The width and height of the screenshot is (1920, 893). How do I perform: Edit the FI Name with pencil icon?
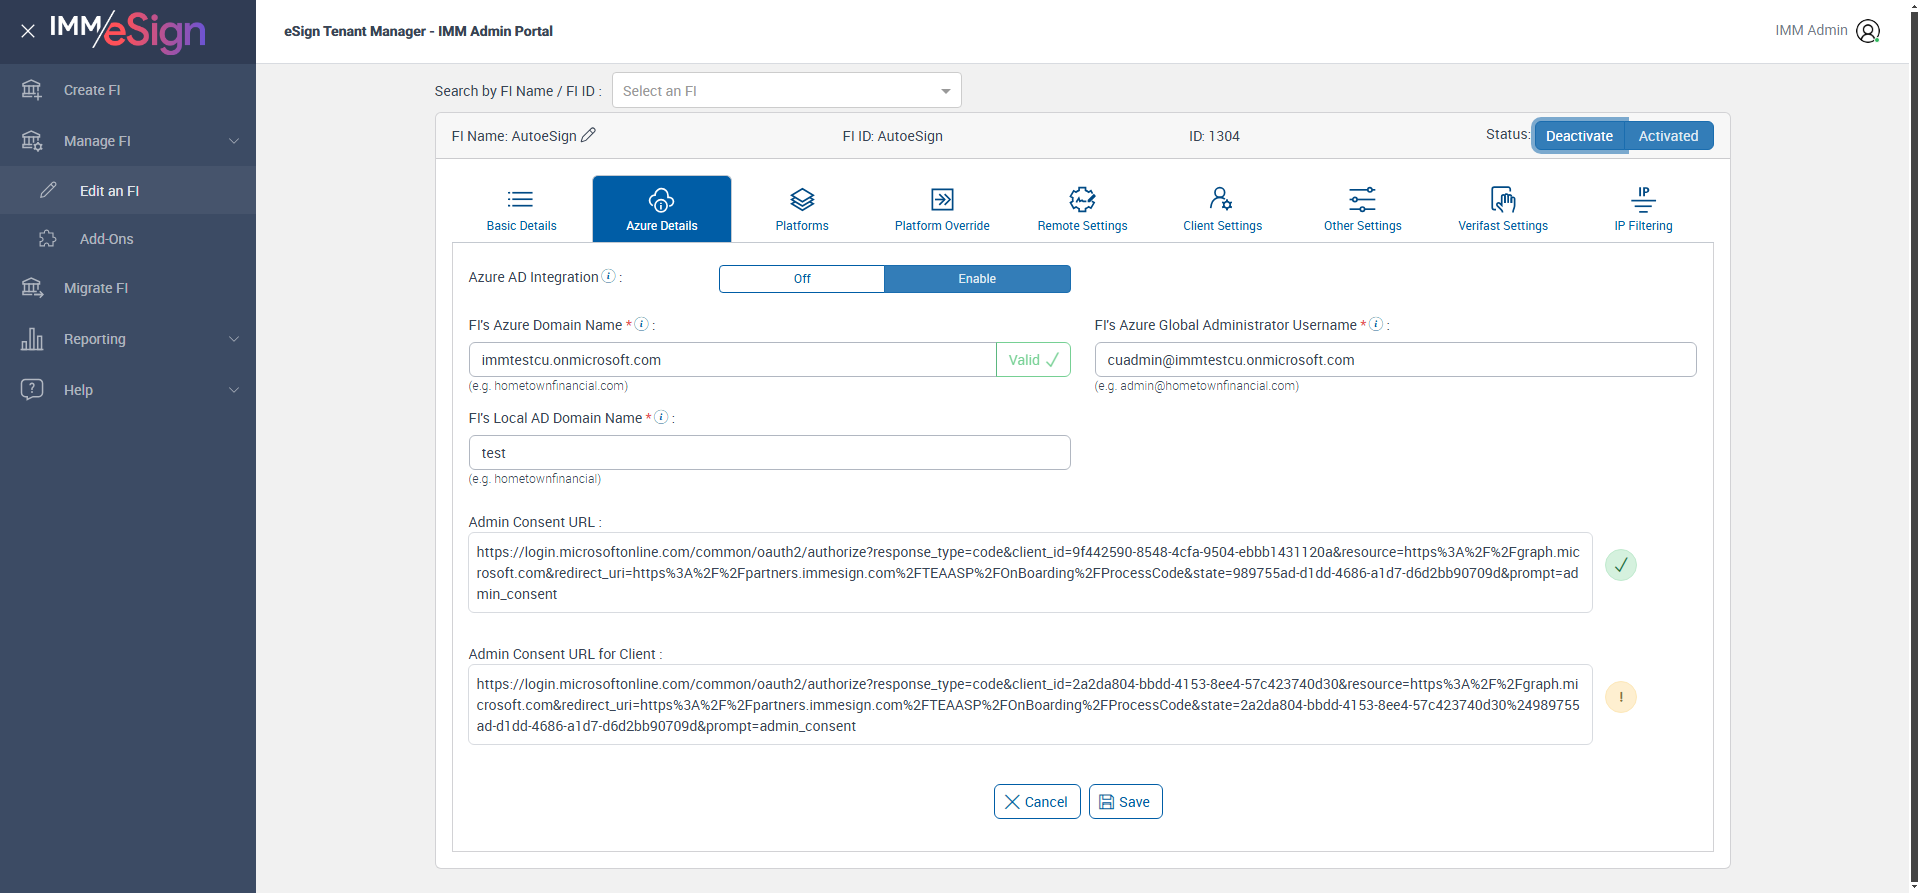589,135
